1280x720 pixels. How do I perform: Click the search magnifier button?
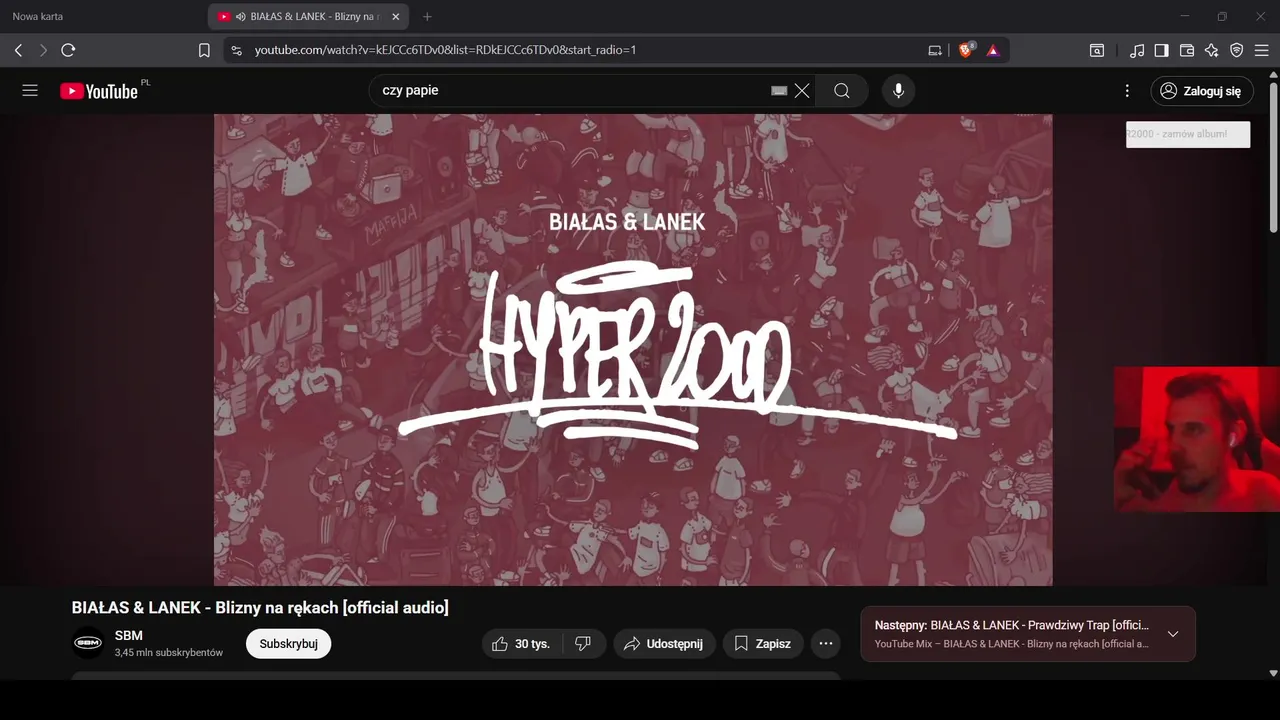[x=842, y=91]
